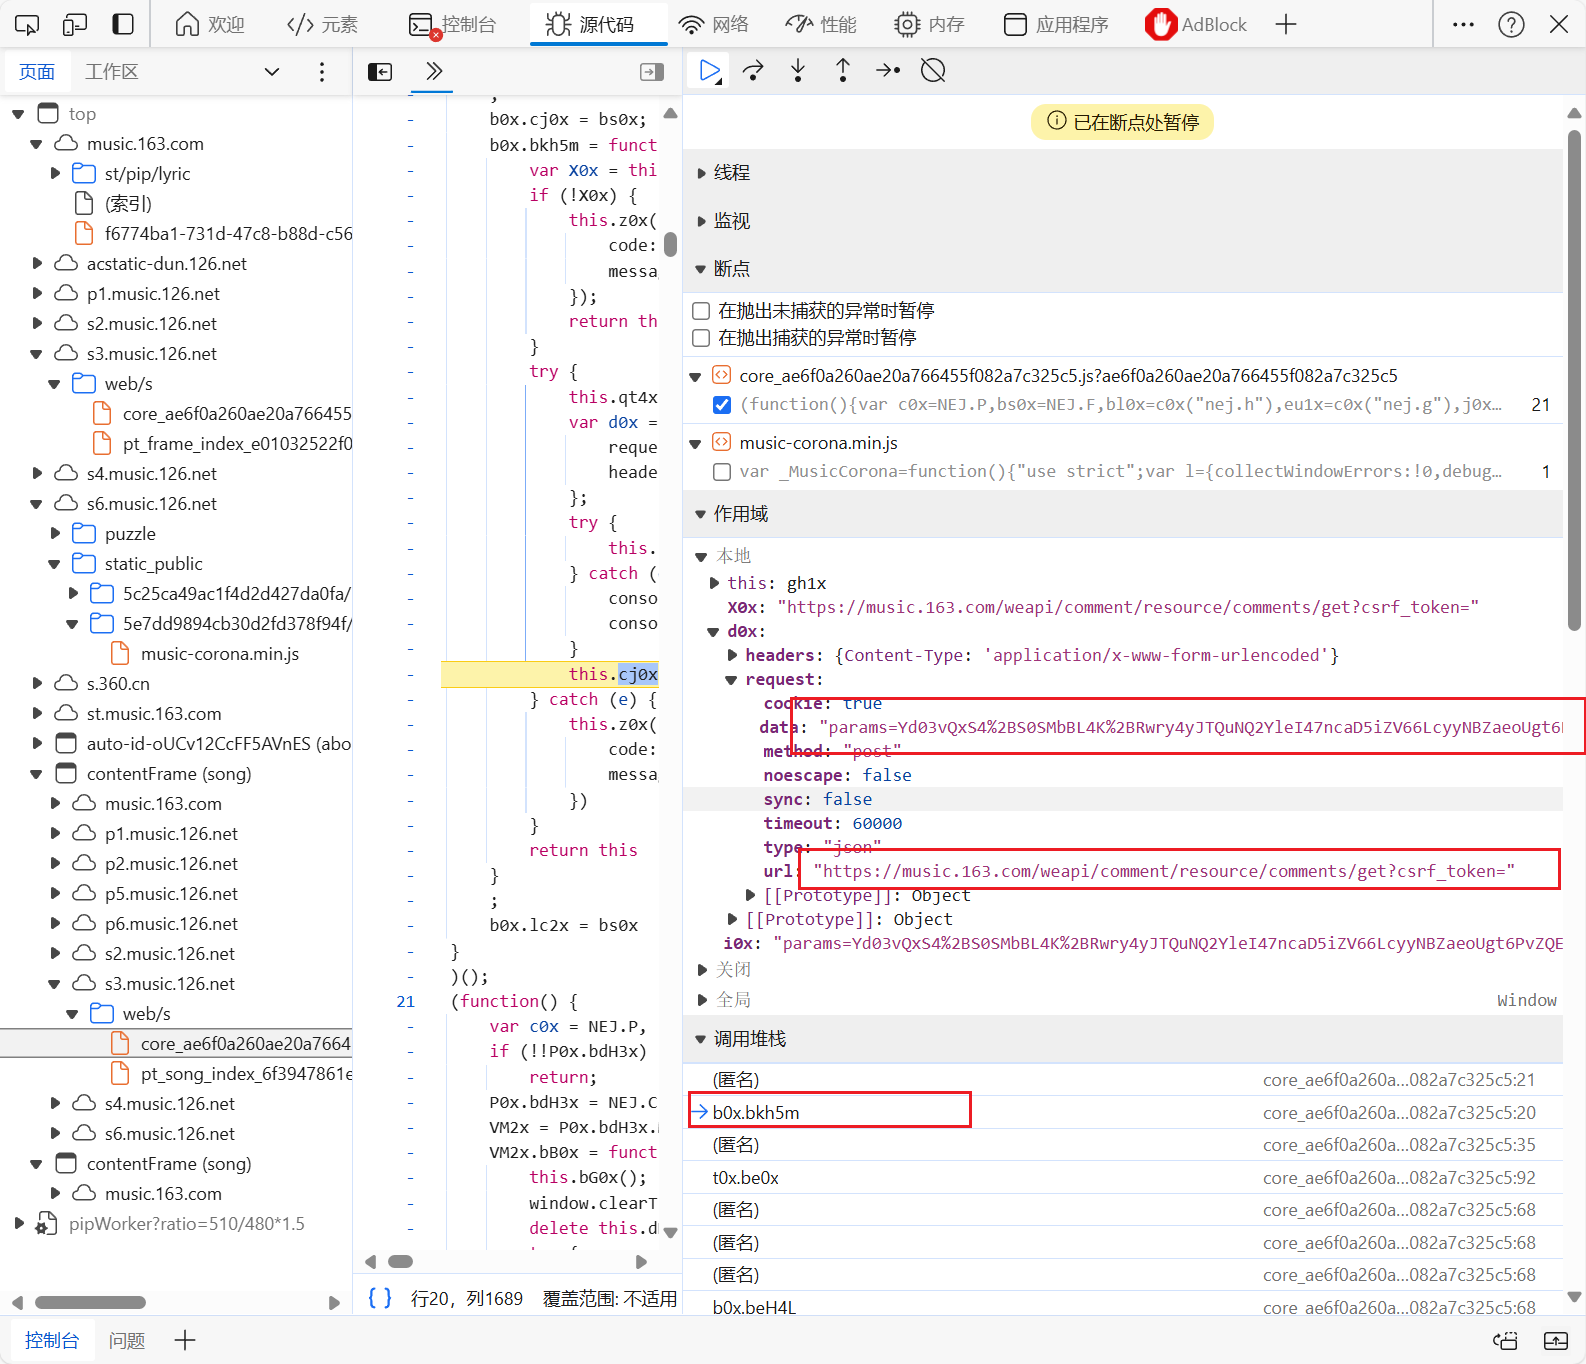The height and width of the screenshot is (1364, 1586).
Task: Click the url value in request scope
Action: (1164, 871)
